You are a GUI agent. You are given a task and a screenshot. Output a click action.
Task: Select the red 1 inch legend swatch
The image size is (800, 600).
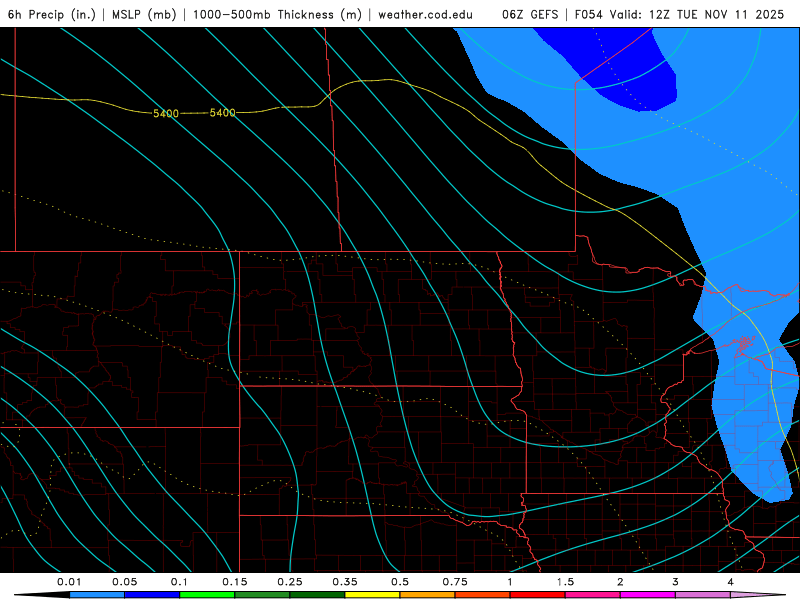(538, 595)
